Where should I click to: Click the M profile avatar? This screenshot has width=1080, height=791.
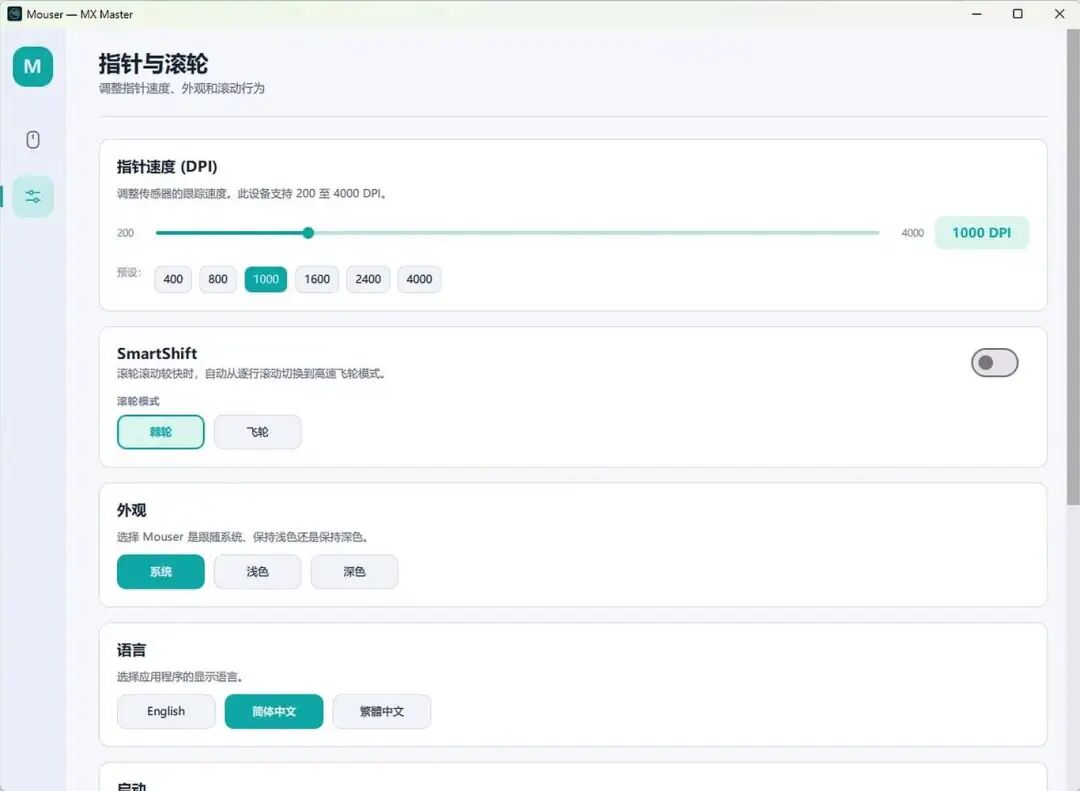(33, 66)
